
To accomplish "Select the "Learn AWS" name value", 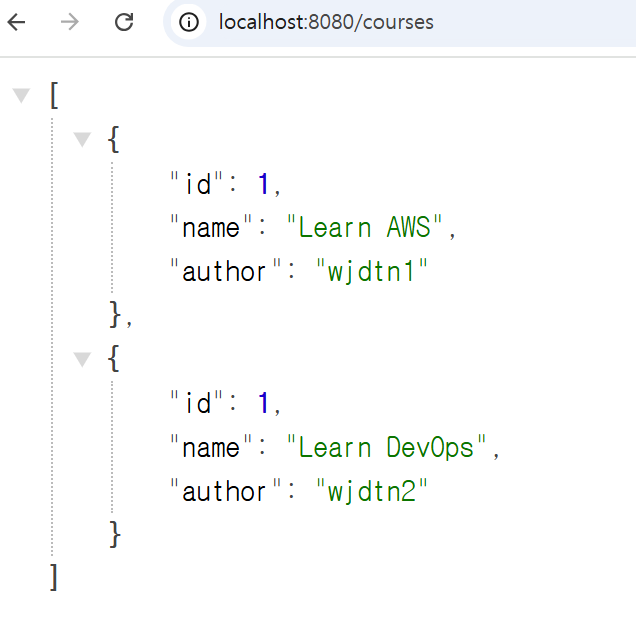I will point(364,227).
